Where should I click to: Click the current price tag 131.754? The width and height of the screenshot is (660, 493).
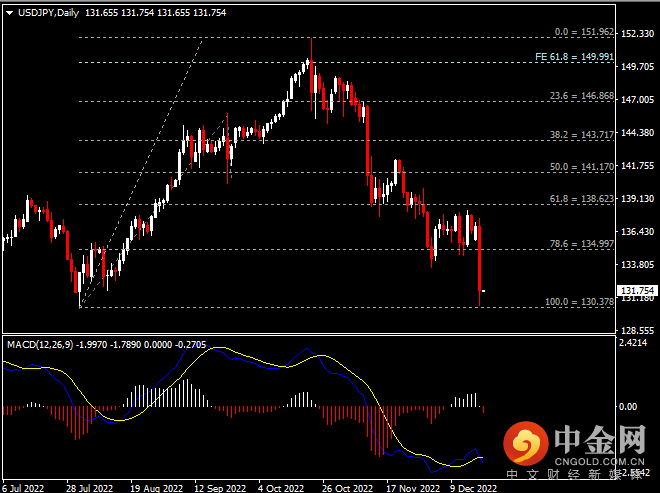pyautogui.click(x=637, y=291)
